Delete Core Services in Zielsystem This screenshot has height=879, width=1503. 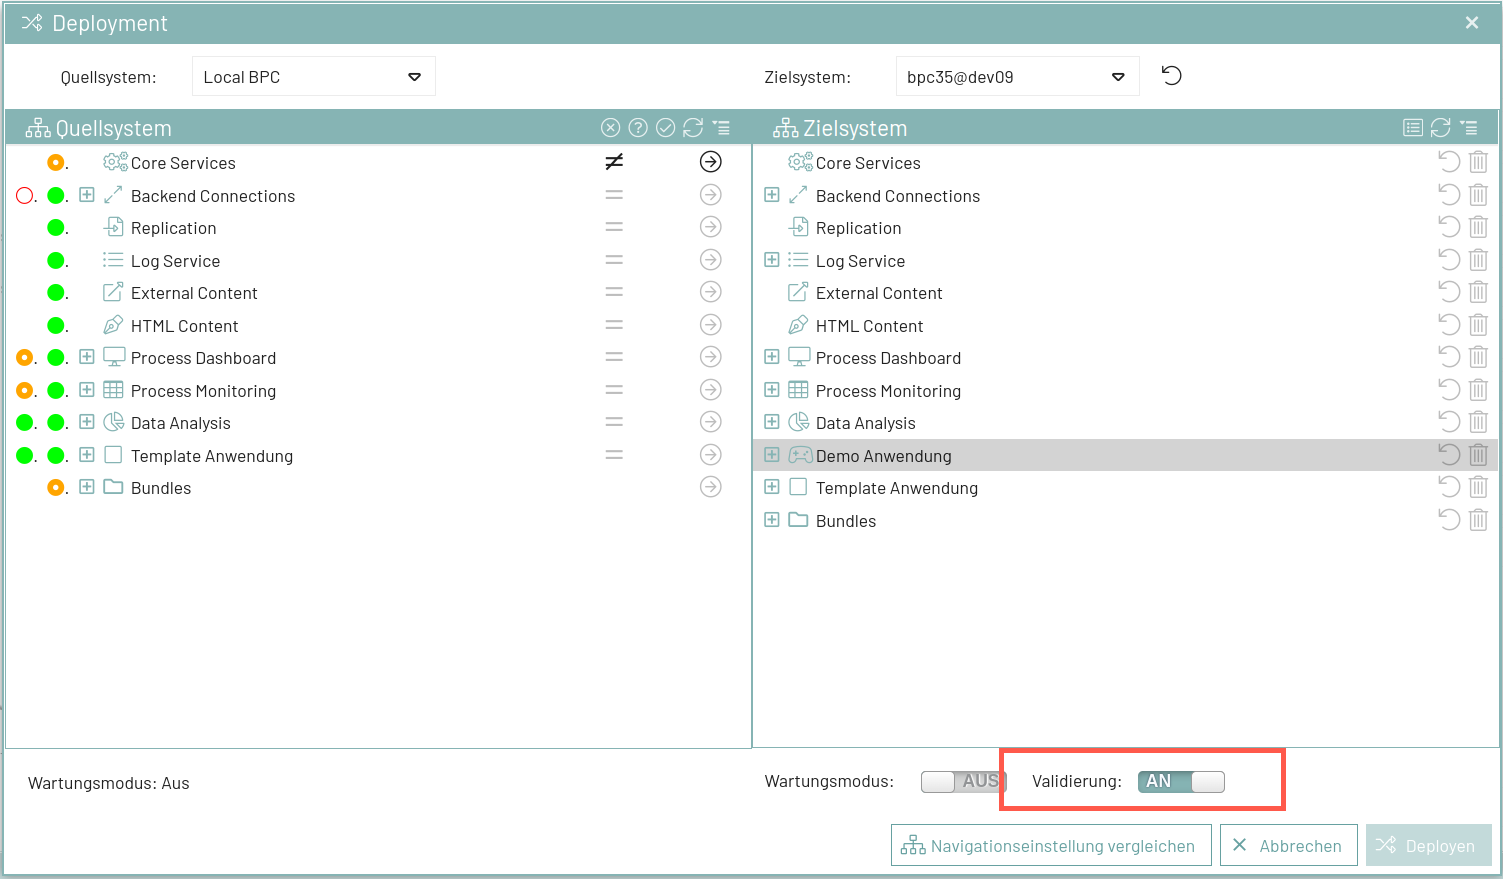pos(1478,162)
